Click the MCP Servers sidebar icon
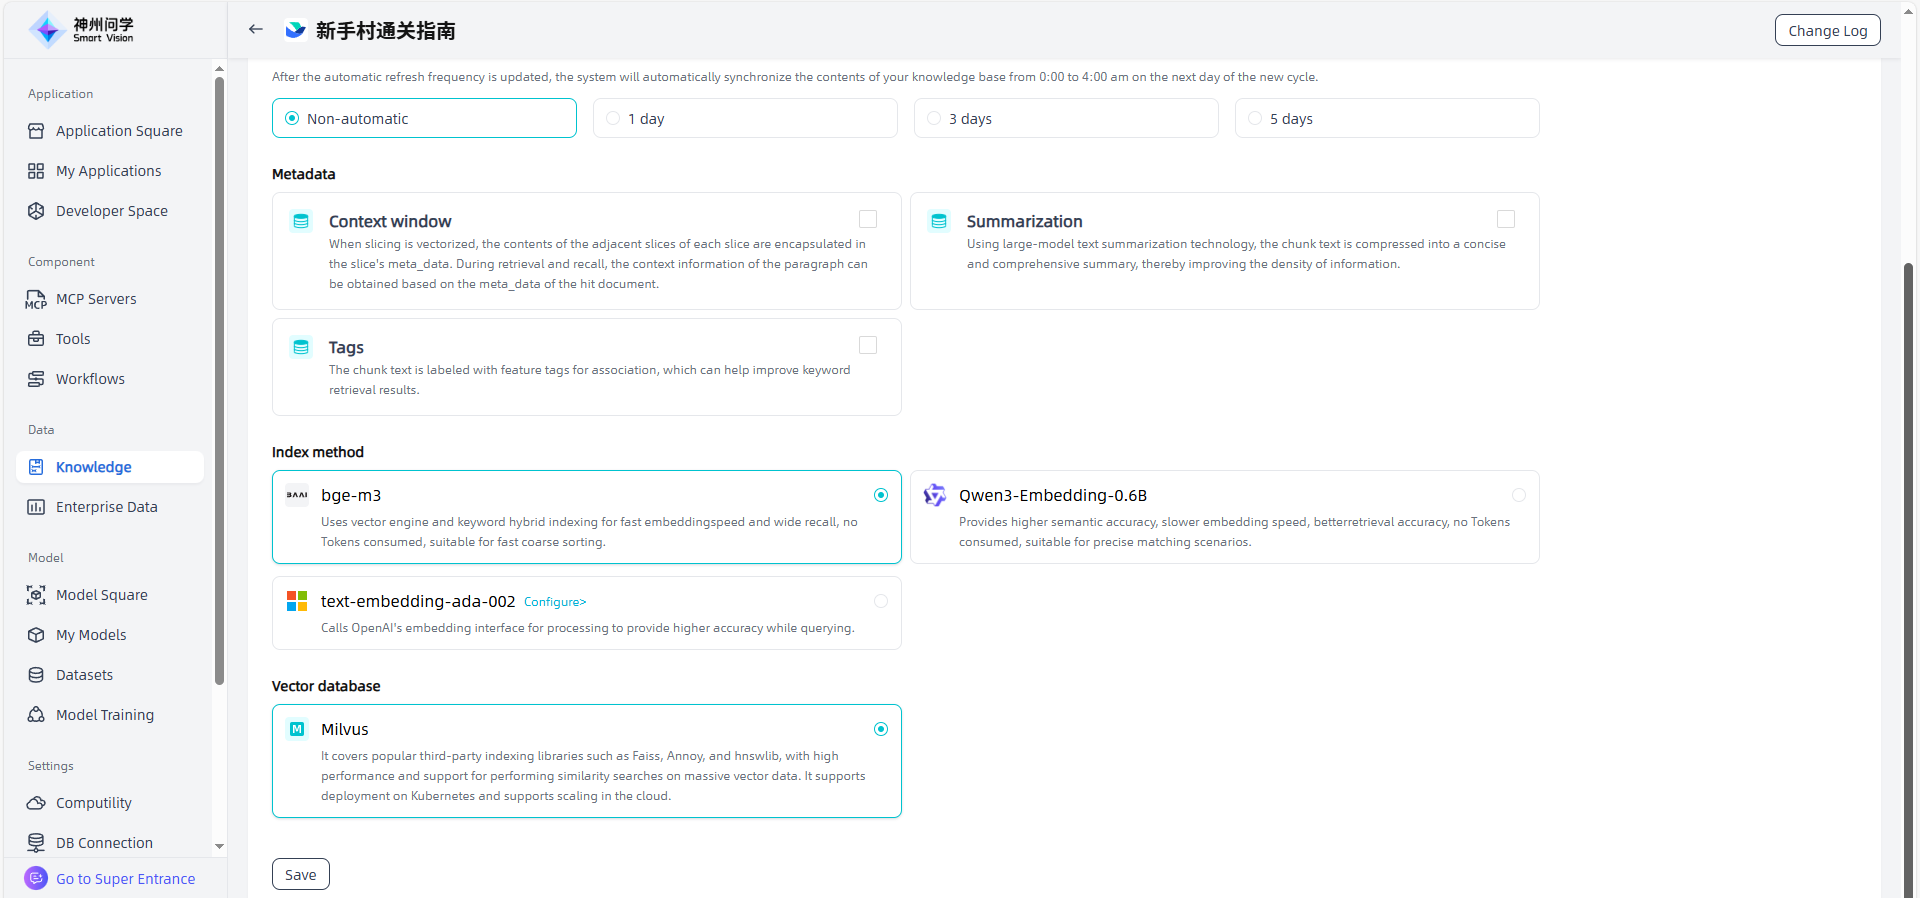 tap(36, 299)
